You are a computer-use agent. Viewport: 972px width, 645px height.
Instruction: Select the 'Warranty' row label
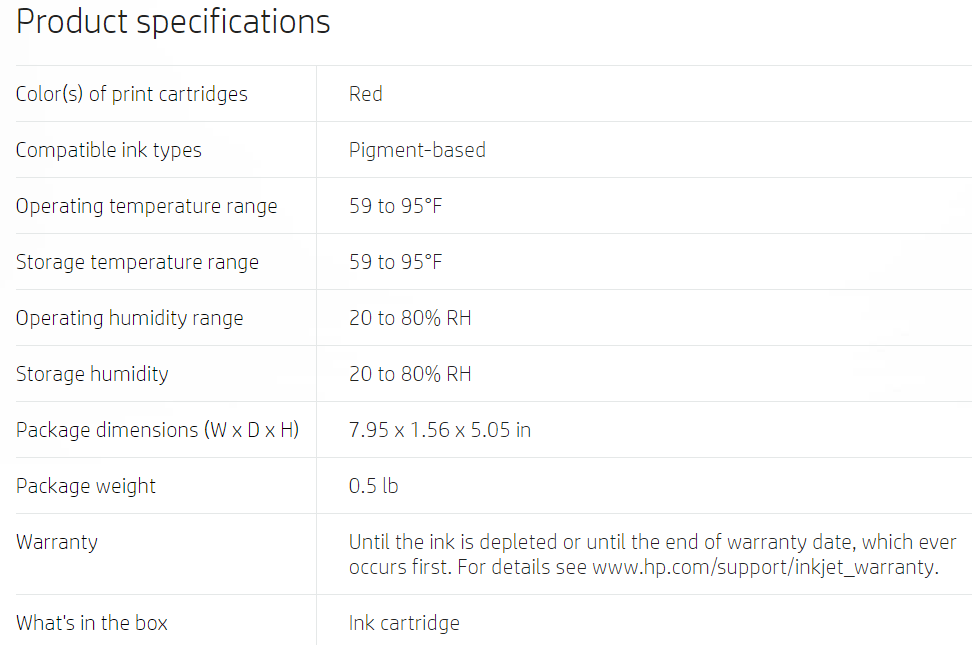click(56, 542)
